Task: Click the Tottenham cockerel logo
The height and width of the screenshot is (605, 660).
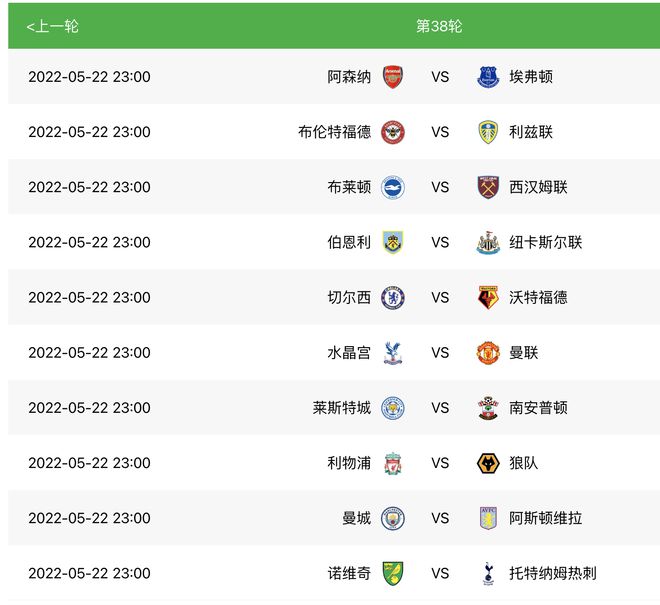Action: (488, 573)
